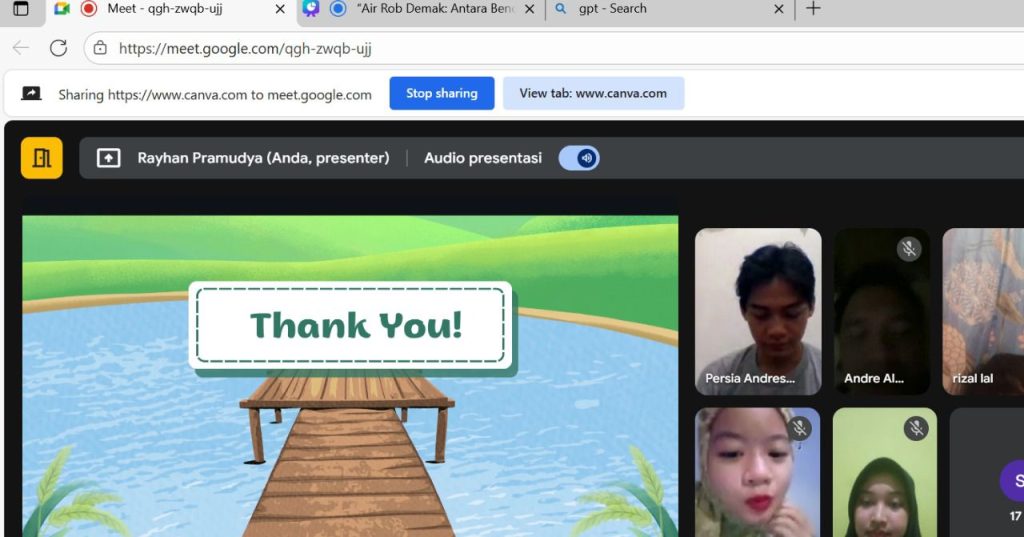Select rizal lal video tile
Screen dimensions: 1024x537
click(983, 312)
